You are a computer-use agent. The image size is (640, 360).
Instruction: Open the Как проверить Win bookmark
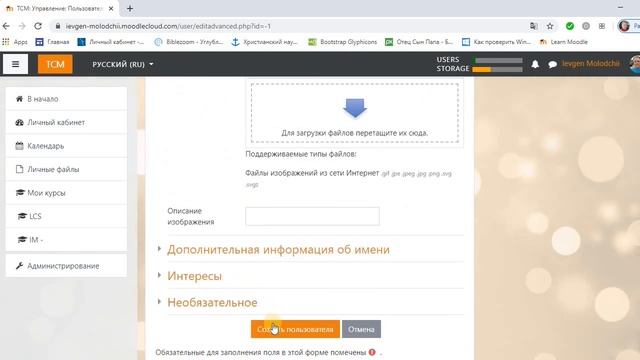point(496,42)
